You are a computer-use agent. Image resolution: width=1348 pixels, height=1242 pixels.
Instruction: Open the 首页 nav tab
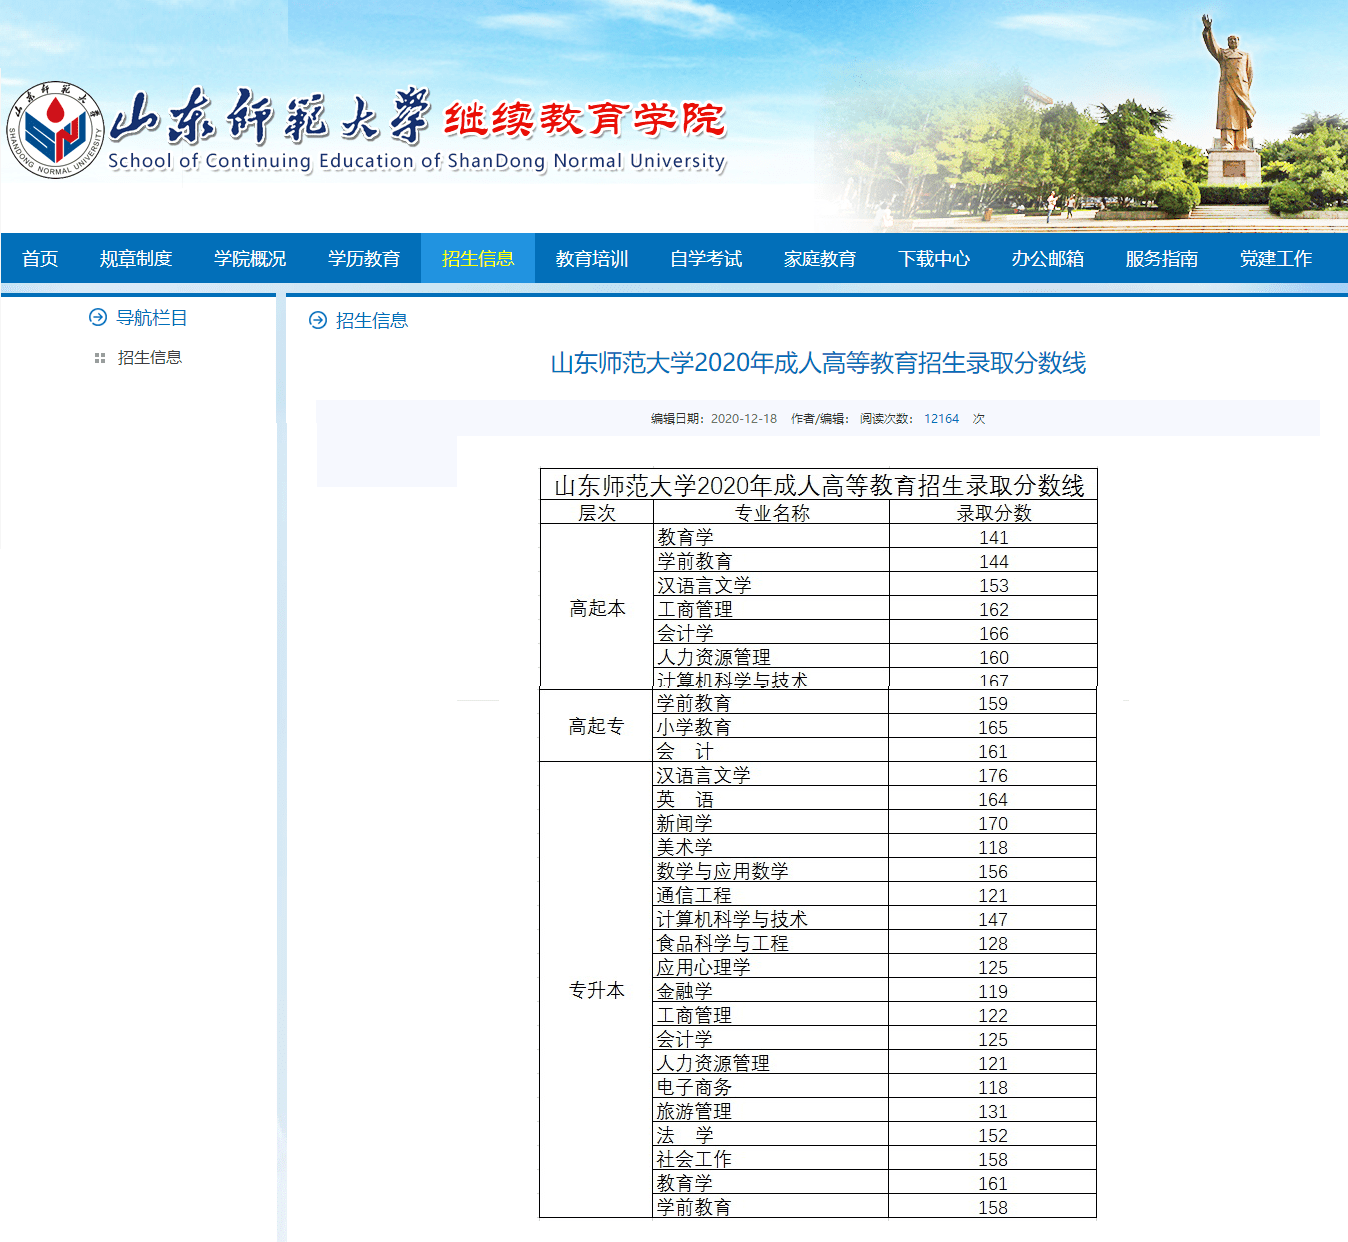click(x=40, y=259)
